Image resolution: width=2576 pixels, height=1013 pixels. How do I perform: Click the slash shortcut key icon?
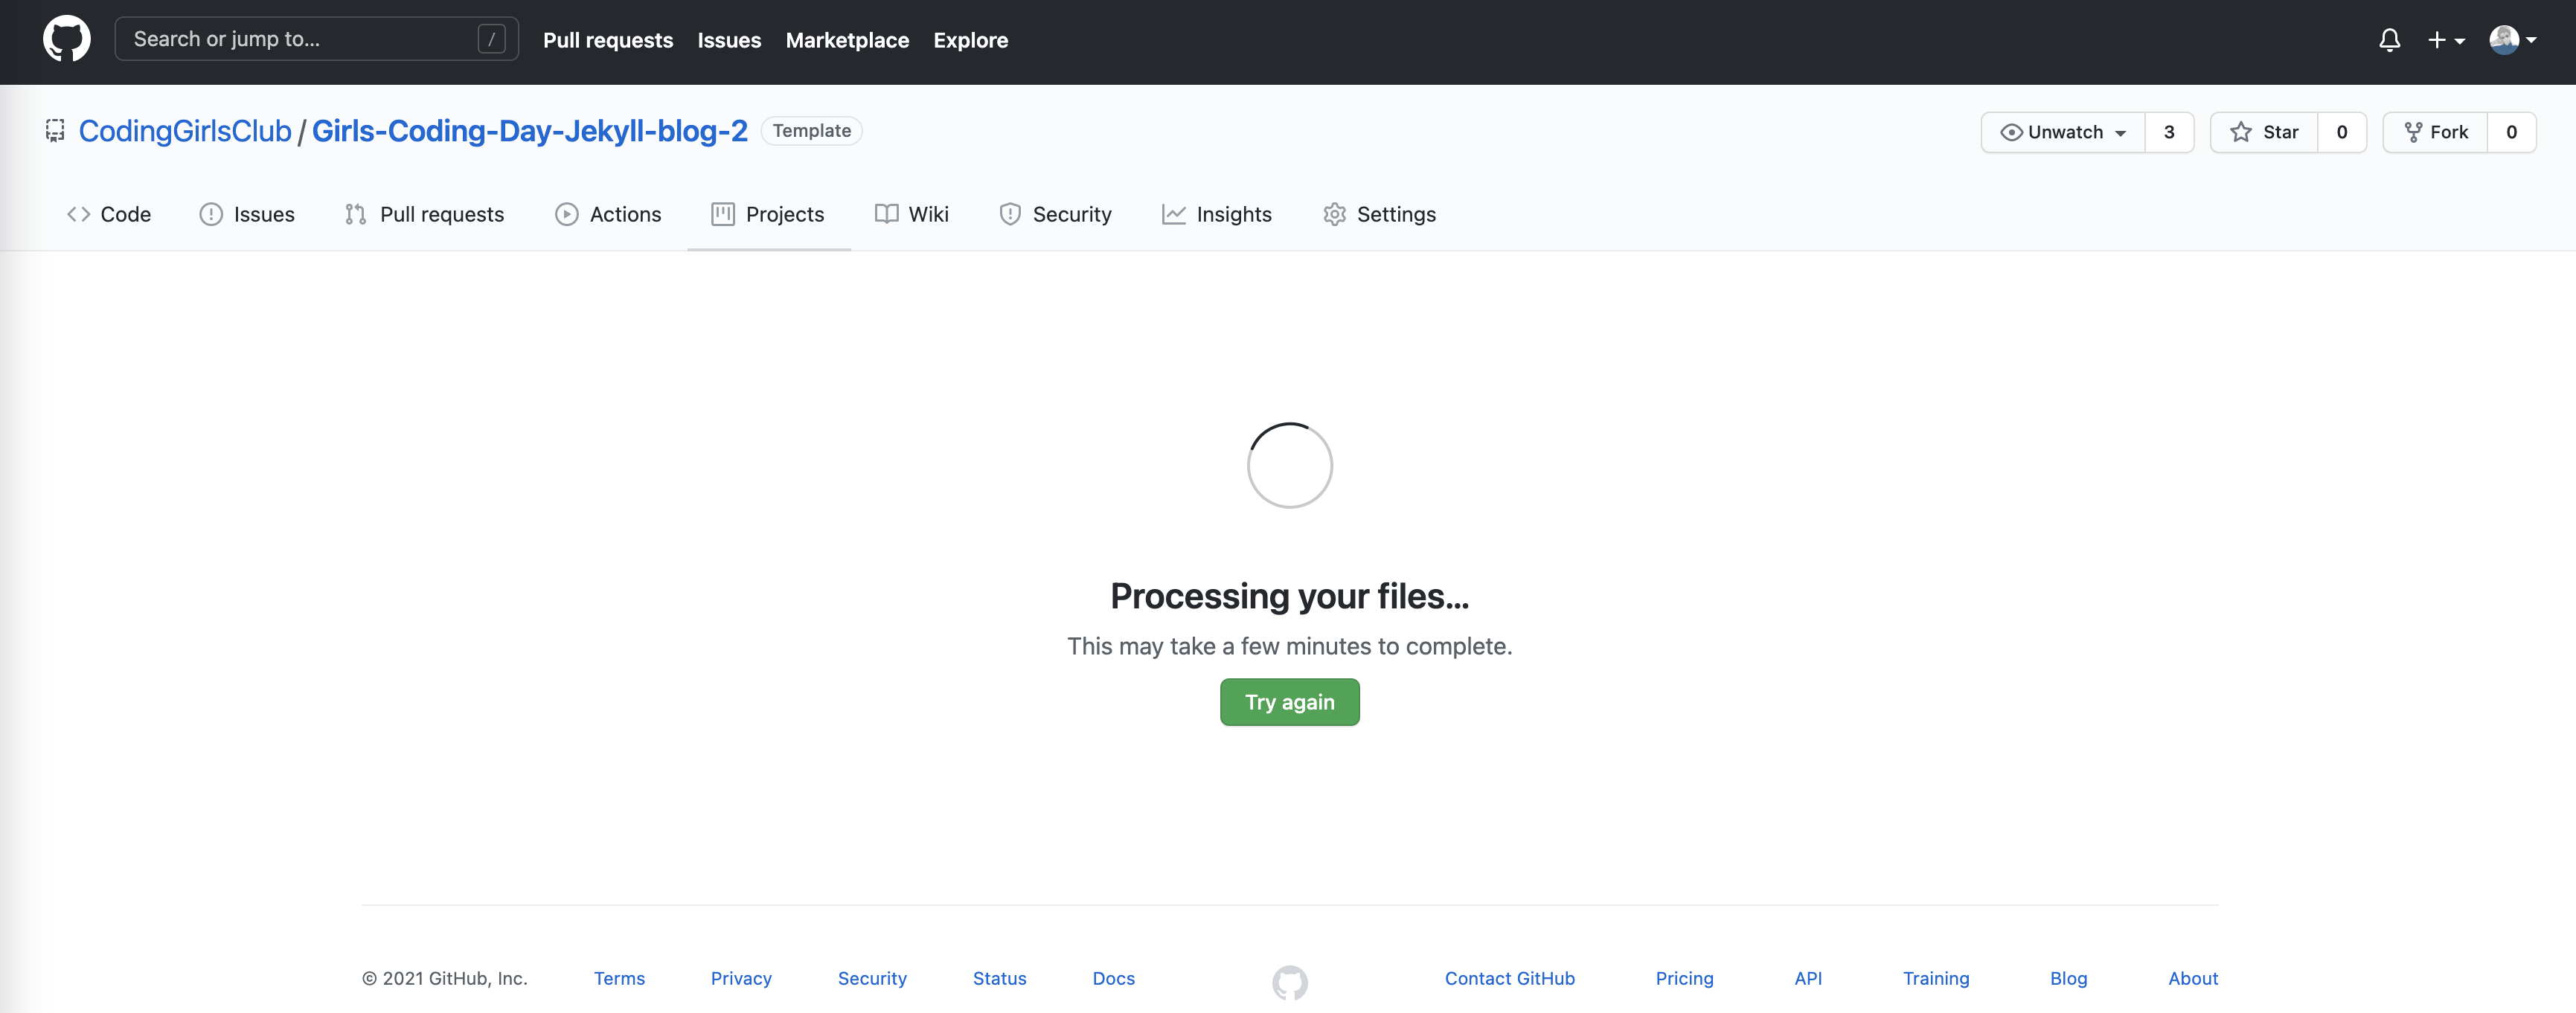491,39
